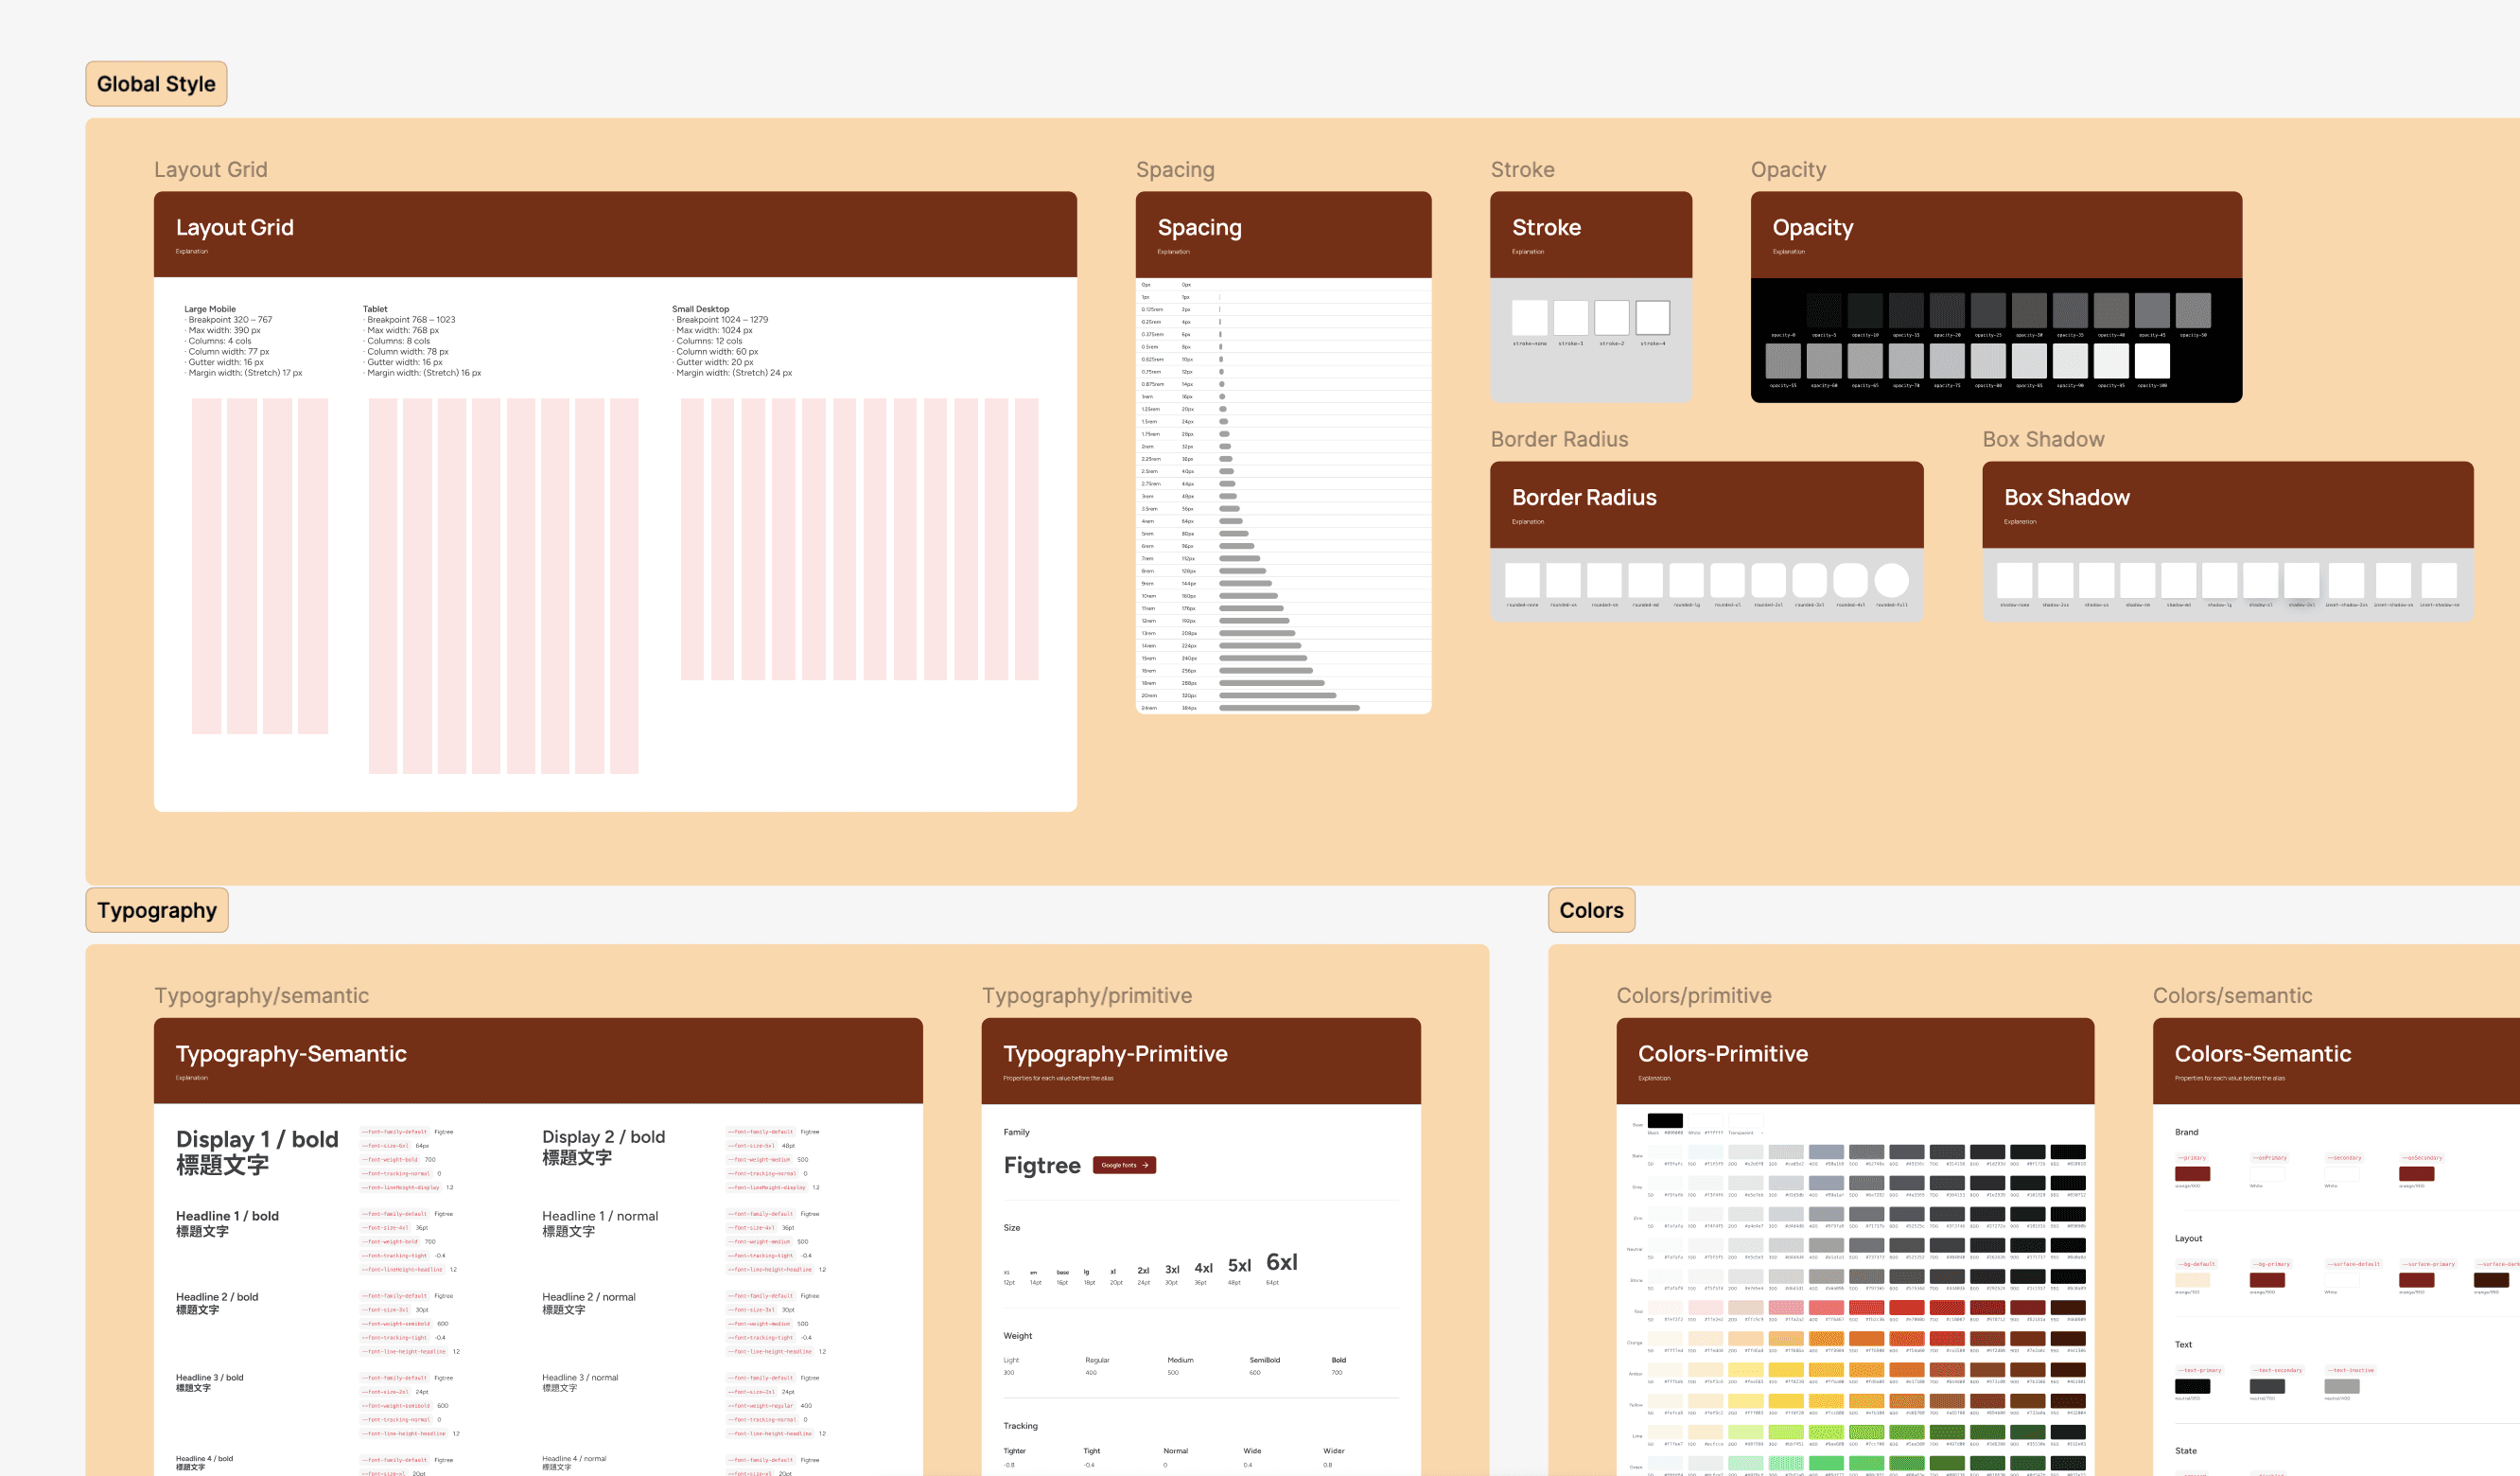2520x1476 pixels.
Task: Select the rounded-full circle sample
Action: tap(1891, 580)
